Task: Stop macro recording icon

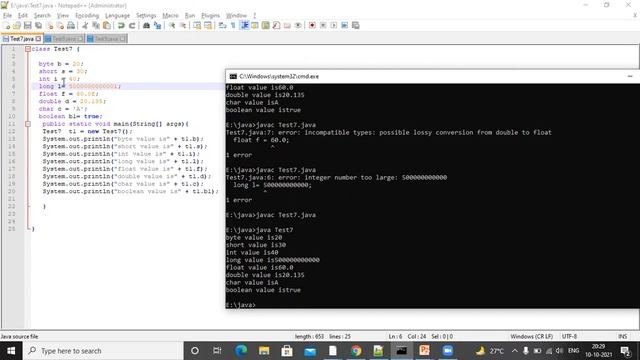Action: point(323,25)
